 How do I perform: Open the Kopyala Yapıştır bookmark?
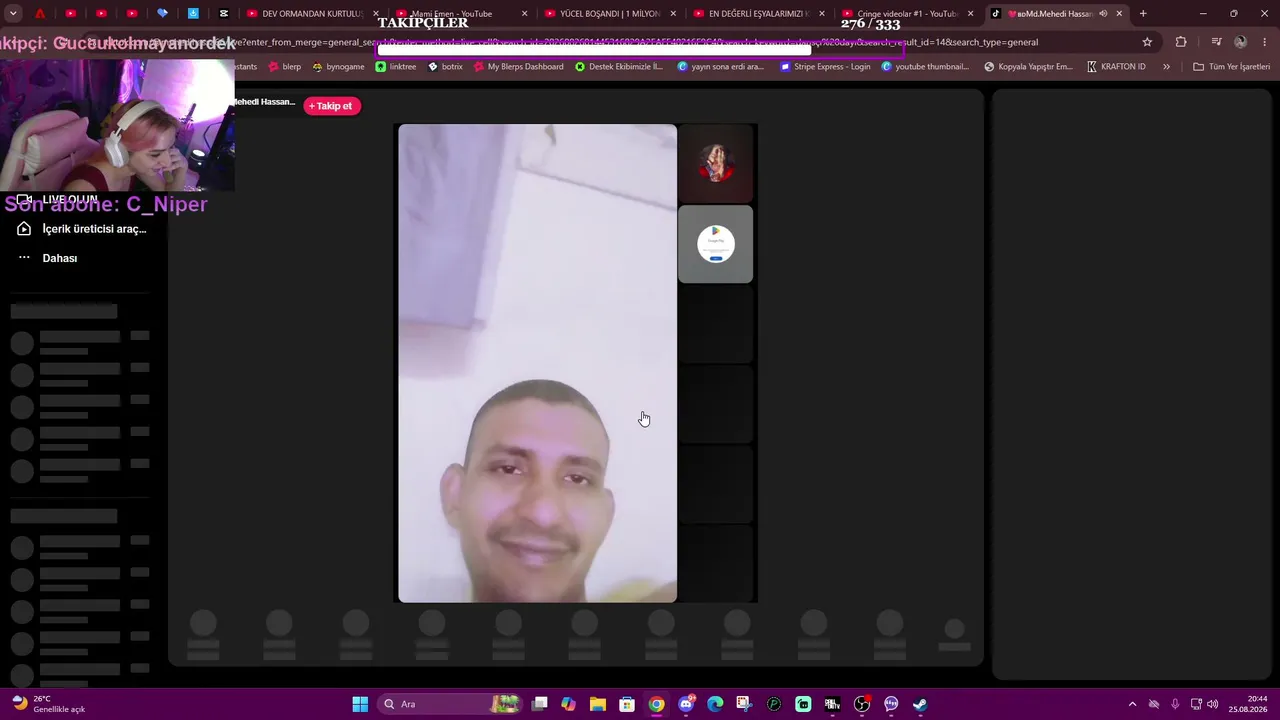click(1029, 67)
